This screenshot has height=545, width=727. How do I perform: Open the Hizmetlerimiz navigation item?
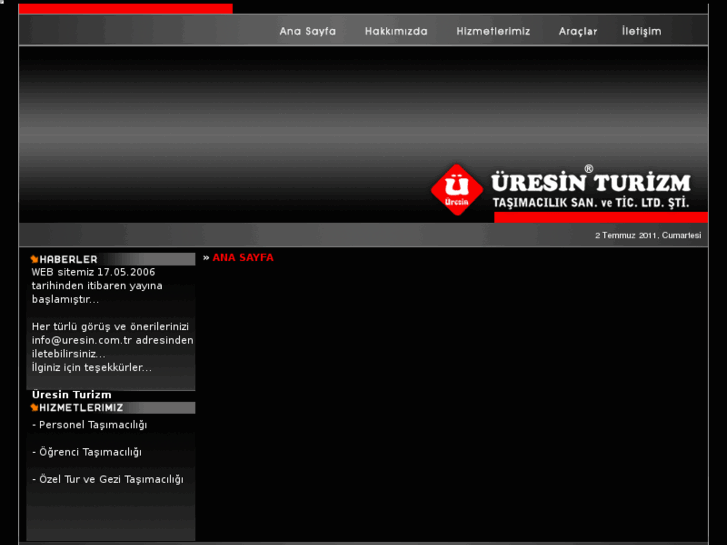493,32
